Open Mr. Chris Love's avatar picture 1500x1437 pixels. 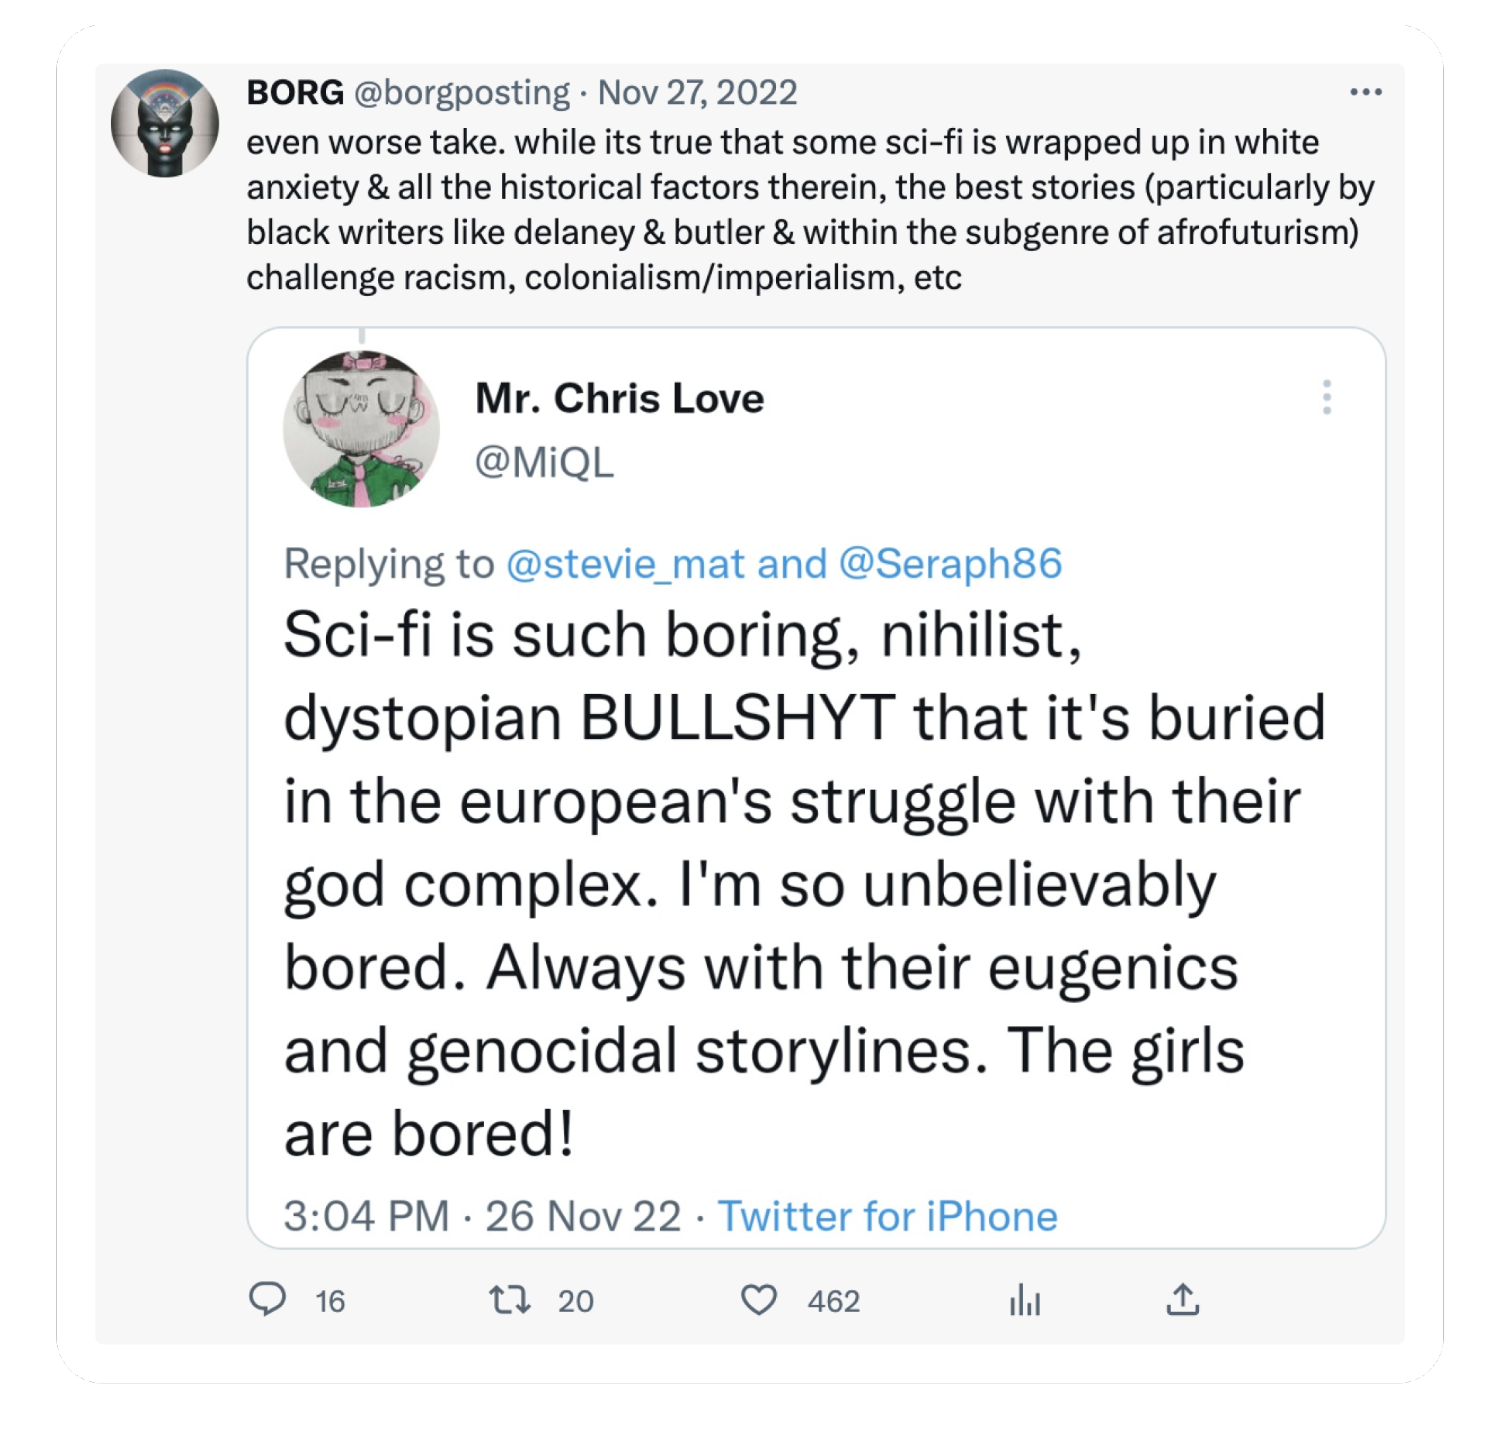click(362, 429)
